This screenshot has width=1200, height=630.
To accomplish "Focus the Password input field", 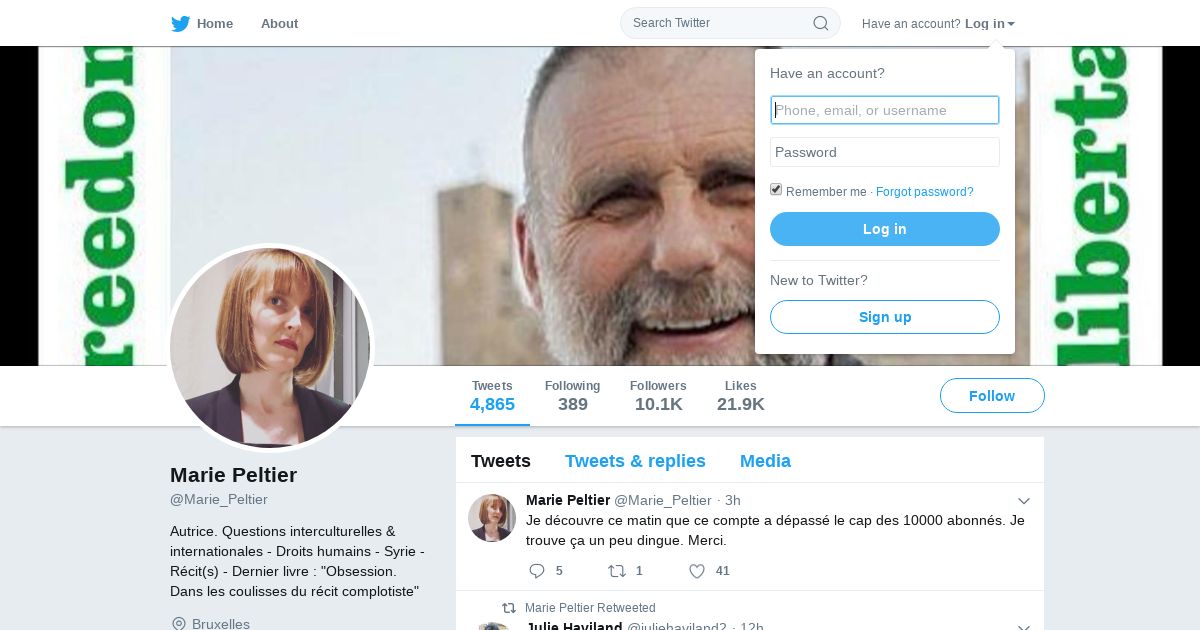I will pyautogui.click(x=884, y=152).
